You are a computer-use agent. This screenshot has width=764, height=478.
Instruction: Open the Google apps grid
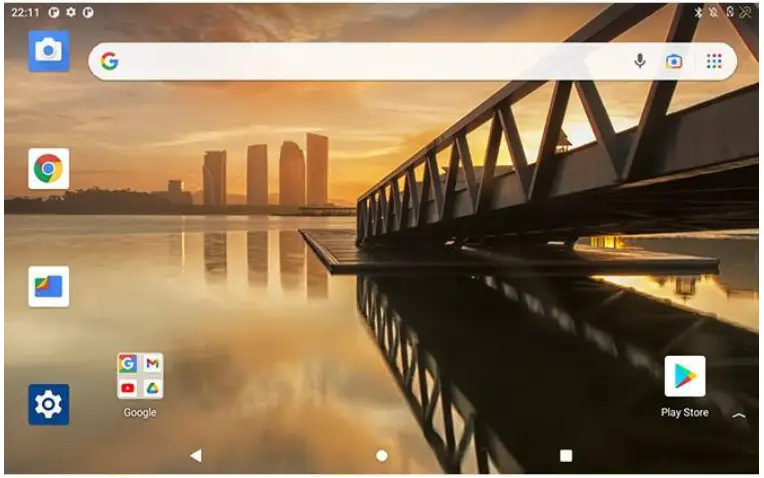[714, 61]
